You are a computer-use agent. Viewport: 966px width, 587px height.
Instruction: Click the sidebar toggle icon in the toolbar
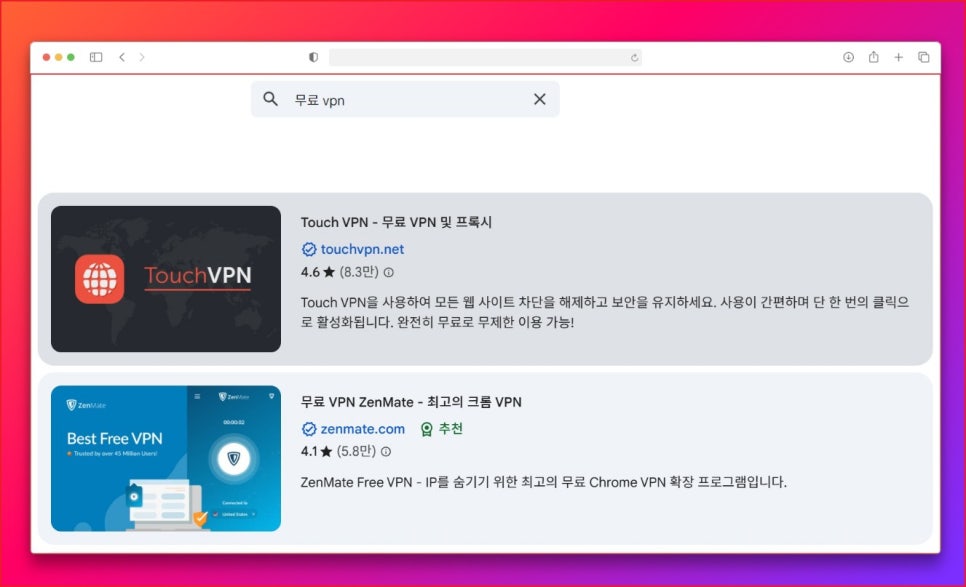click(95, 57)
